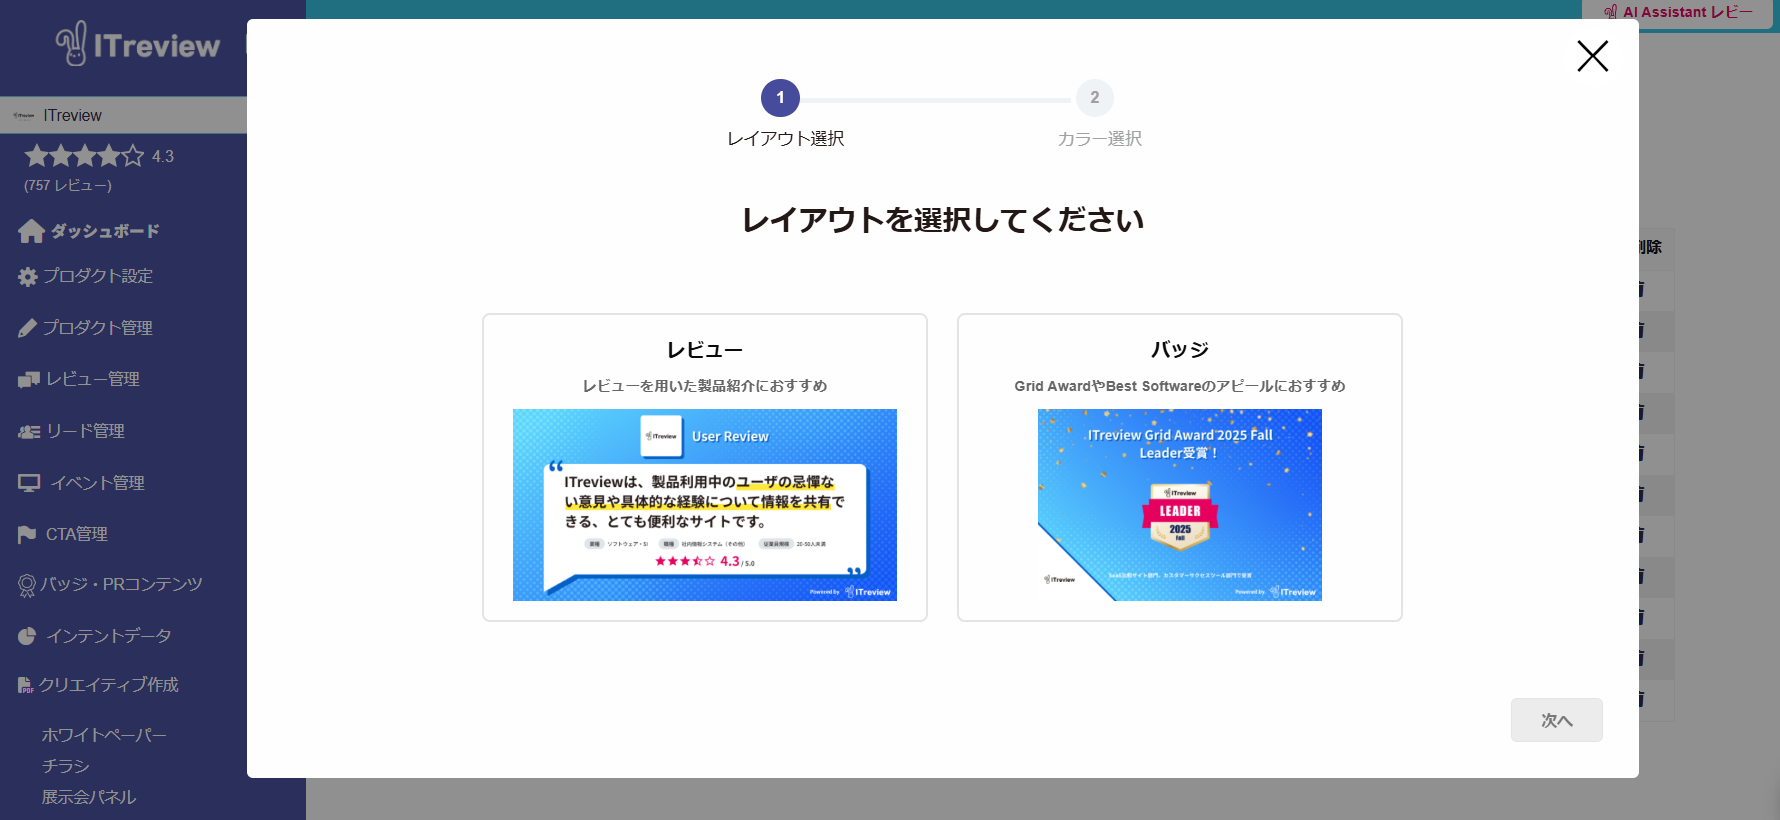Close the layout selection dialog
The width and height of the screenshot is (1780, 820).
1592,56
